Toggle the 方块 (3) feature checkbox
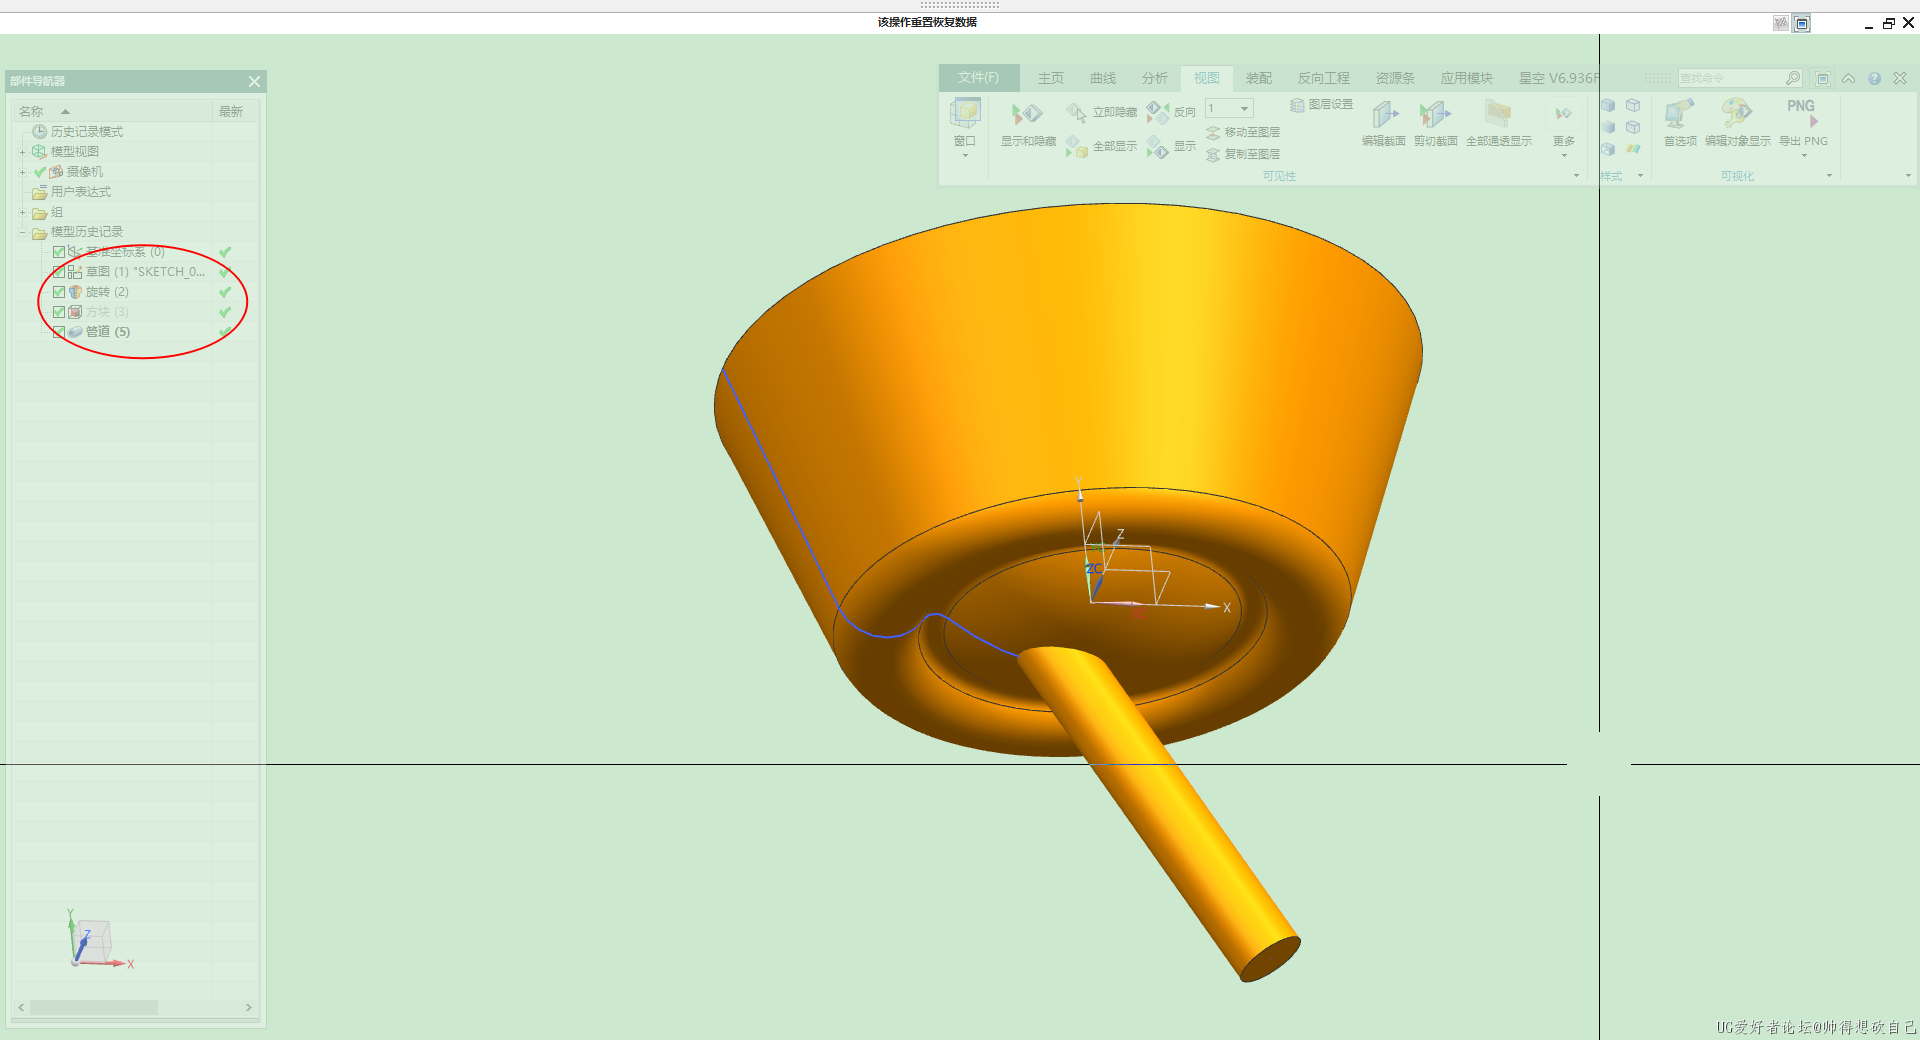 point(59,312)
